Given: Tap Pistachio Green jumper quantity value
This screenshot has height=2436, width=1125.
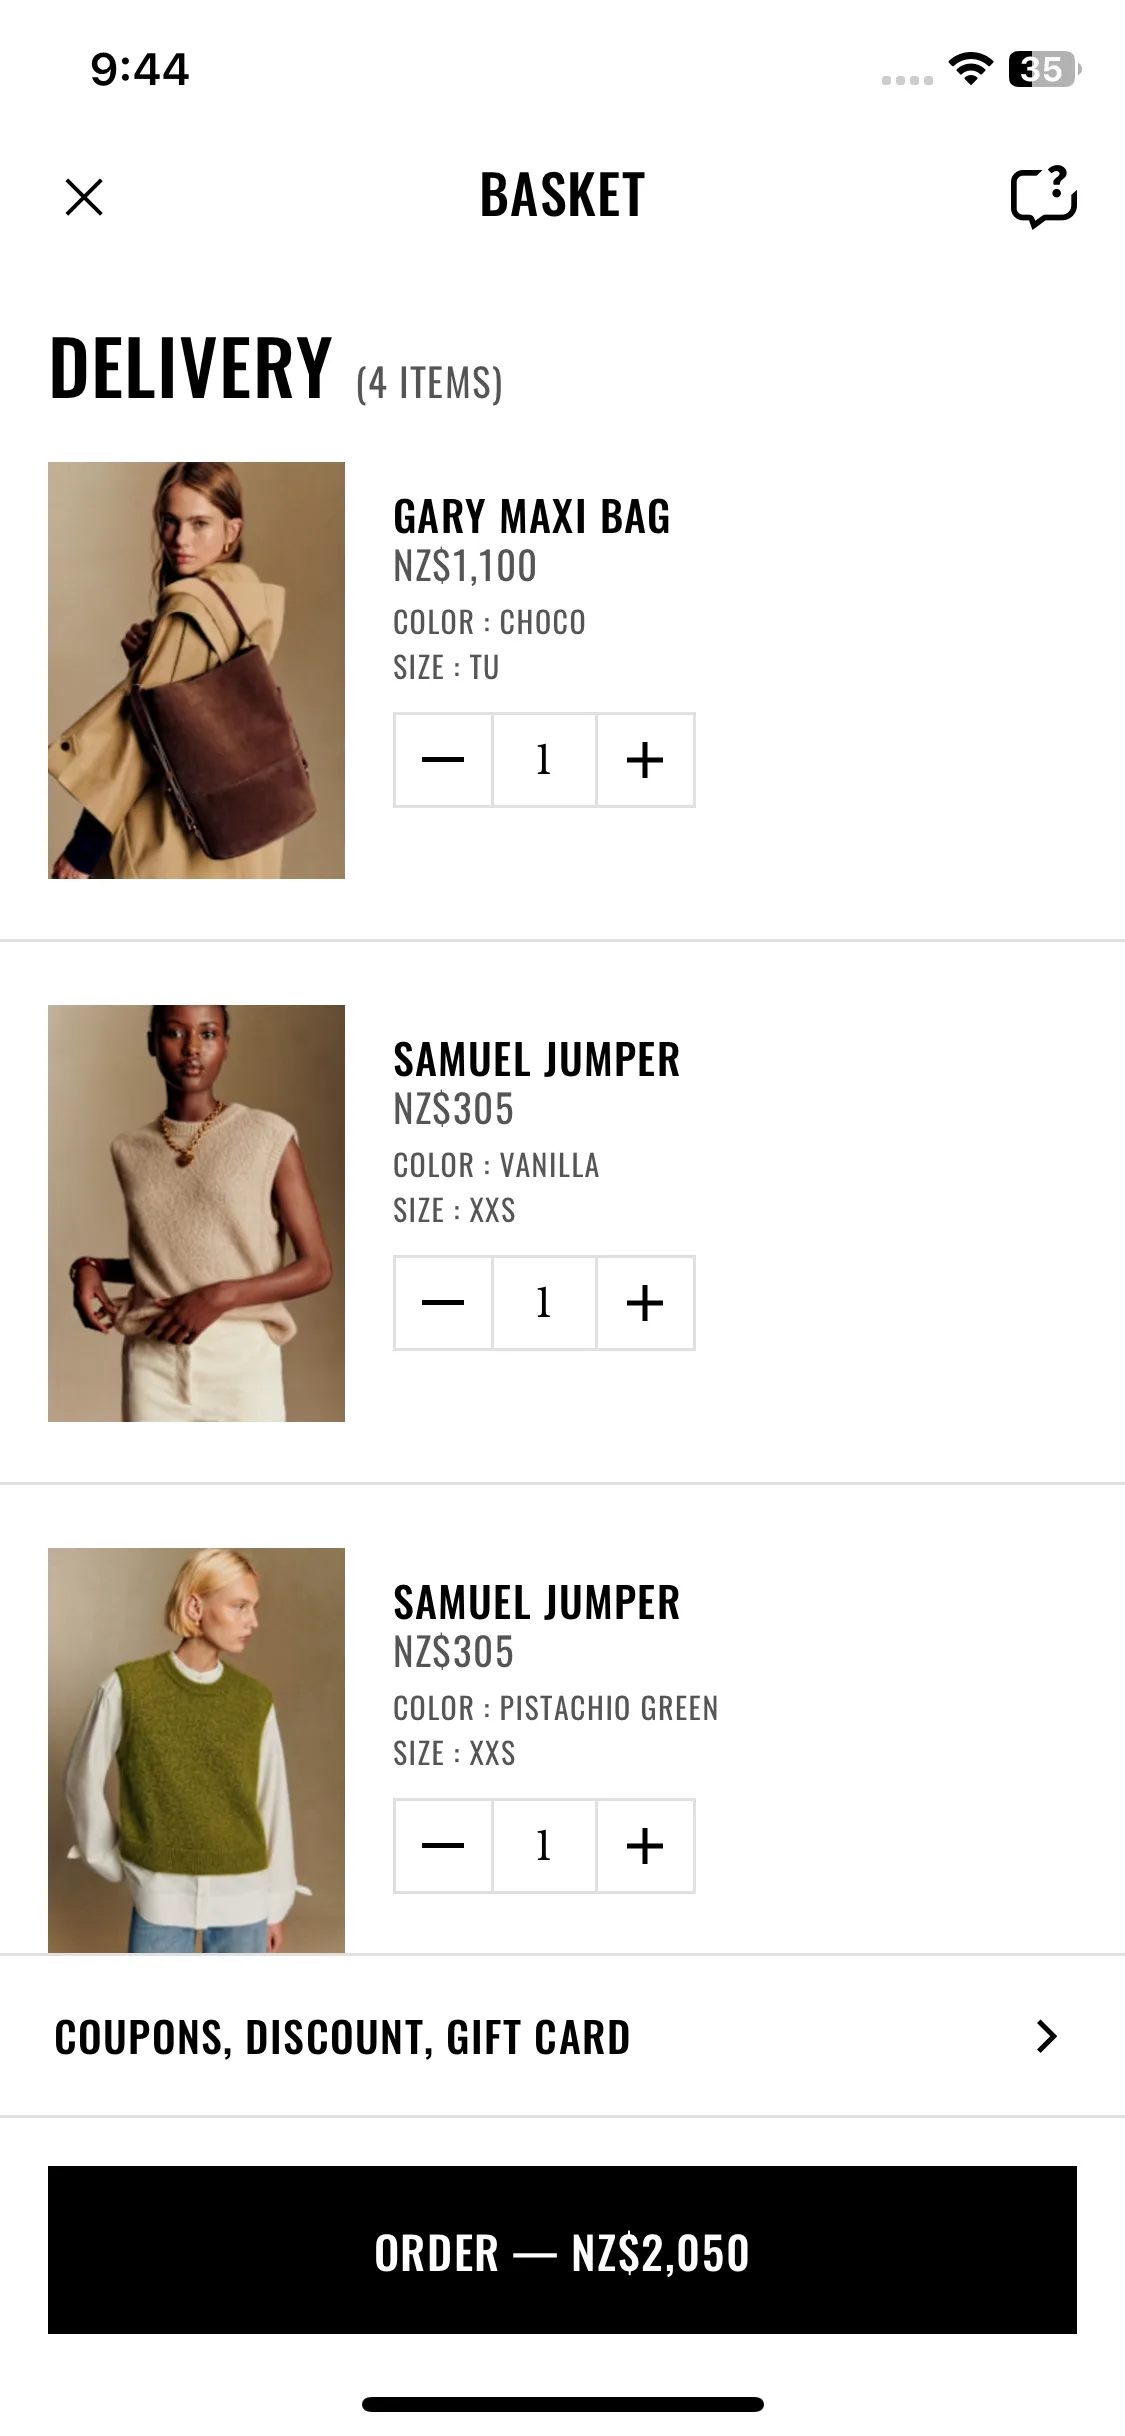Looking at the screenshot, I should click(544, 1846).
